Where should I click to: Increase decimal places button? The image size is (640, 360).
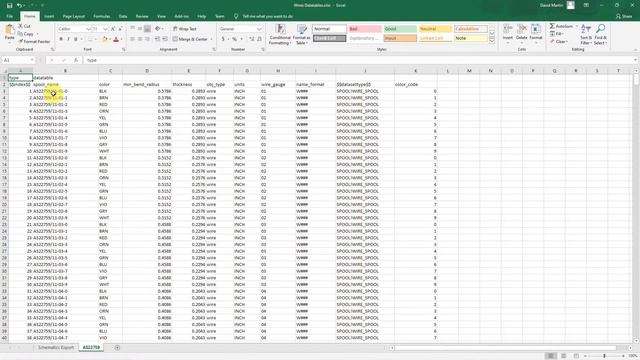[x=251, y=39]
